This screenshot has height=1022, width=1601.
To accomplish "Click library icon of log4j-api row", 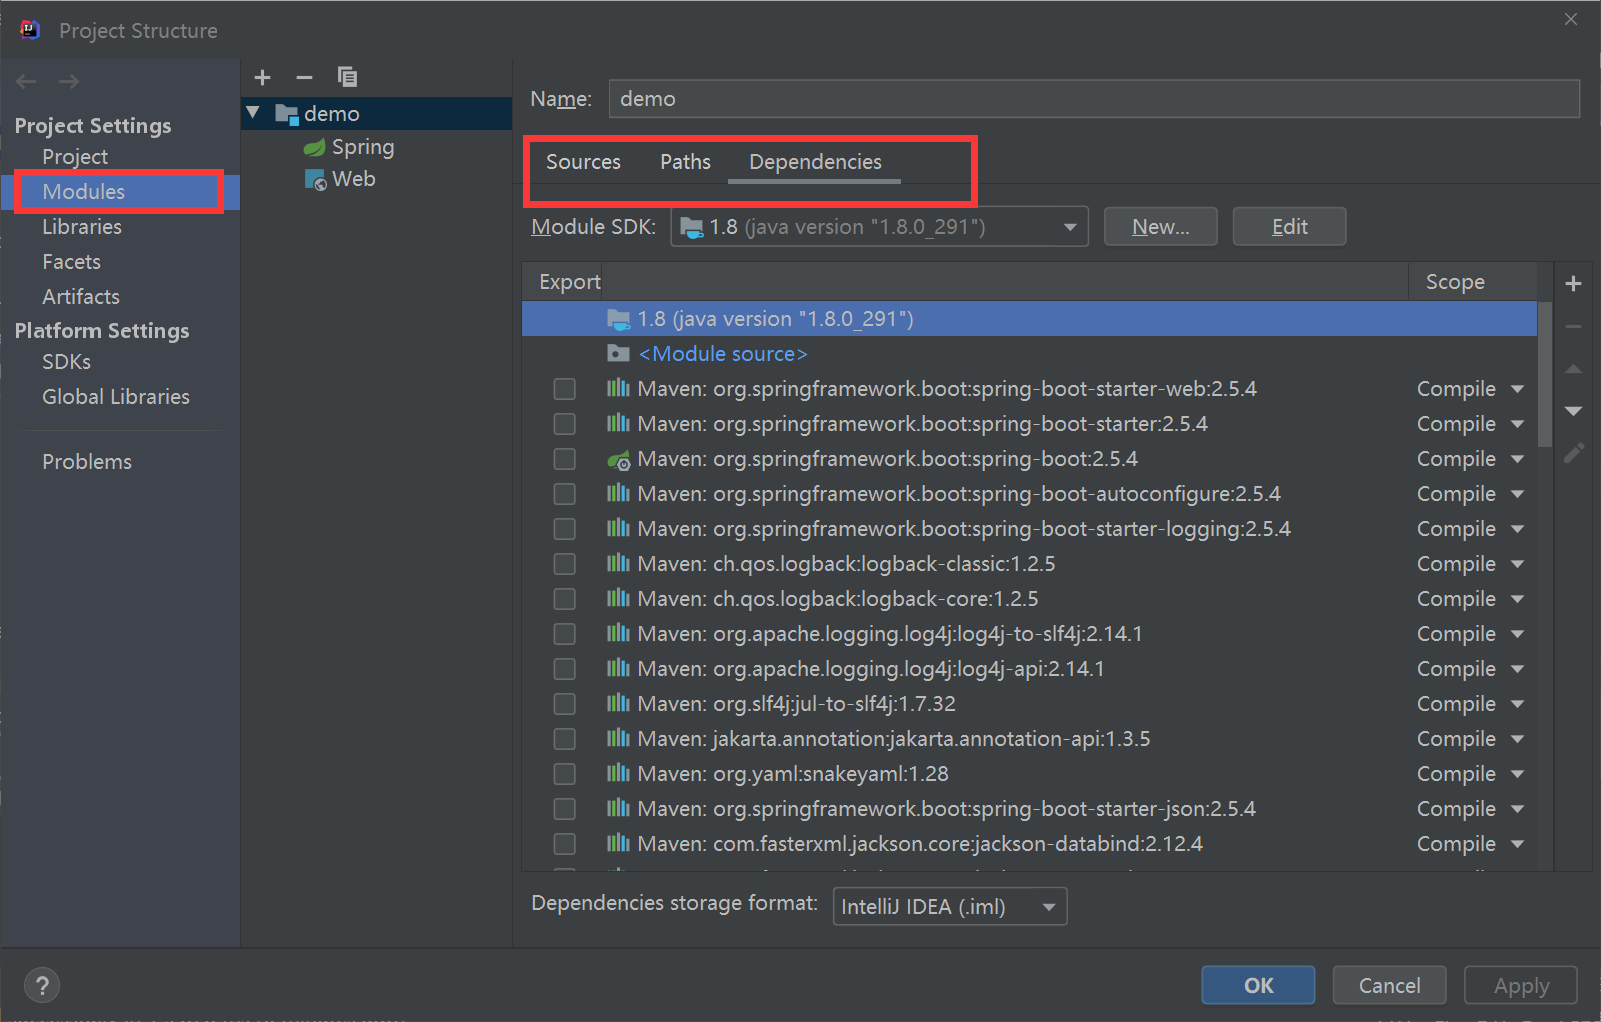I will (619, 668).
